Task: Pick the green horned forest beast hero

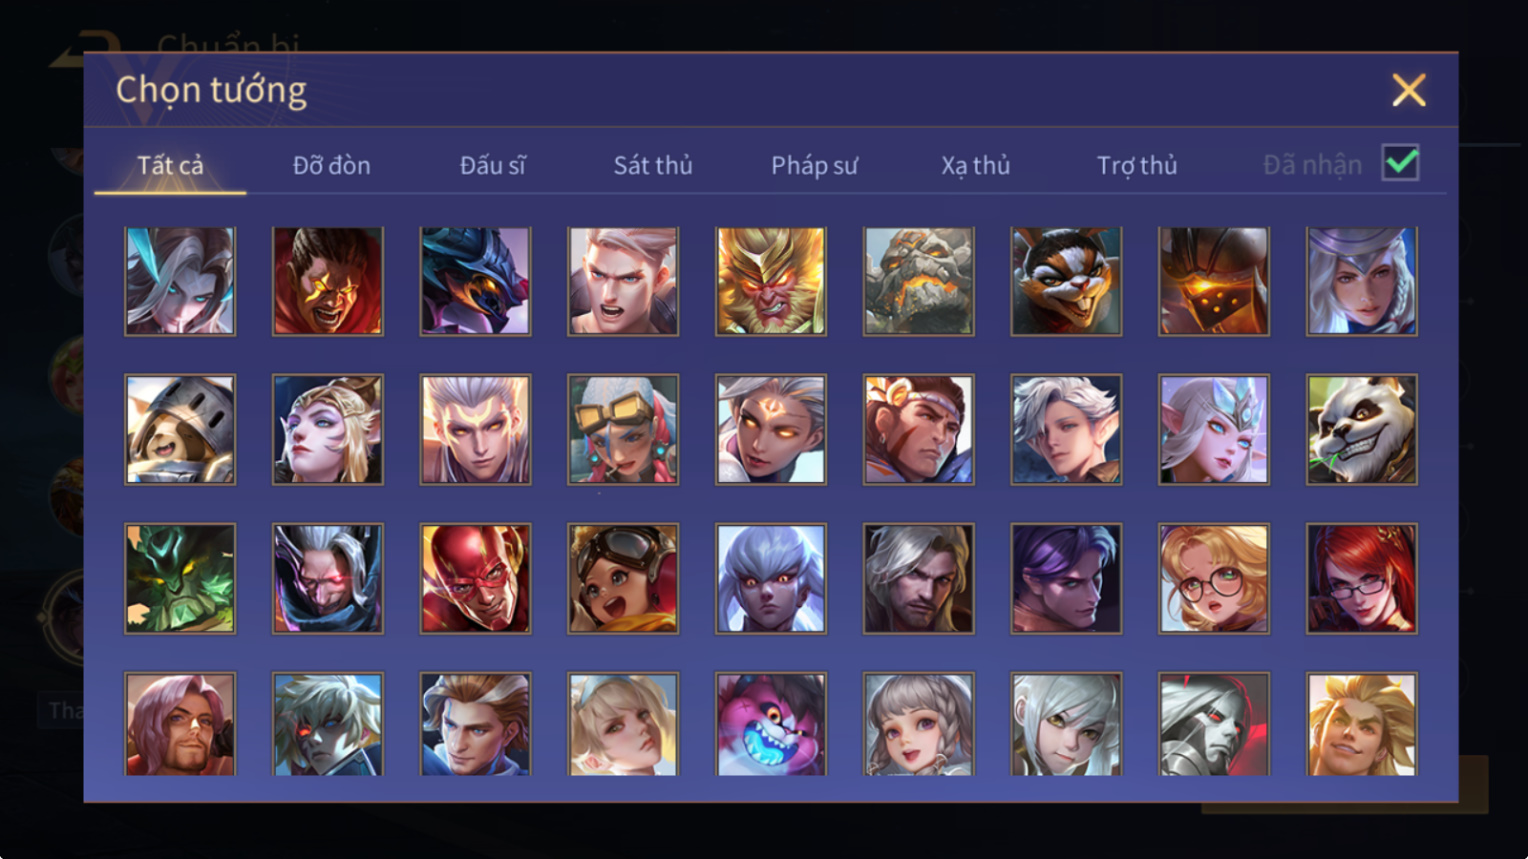Action: click(x=180, y=579)
